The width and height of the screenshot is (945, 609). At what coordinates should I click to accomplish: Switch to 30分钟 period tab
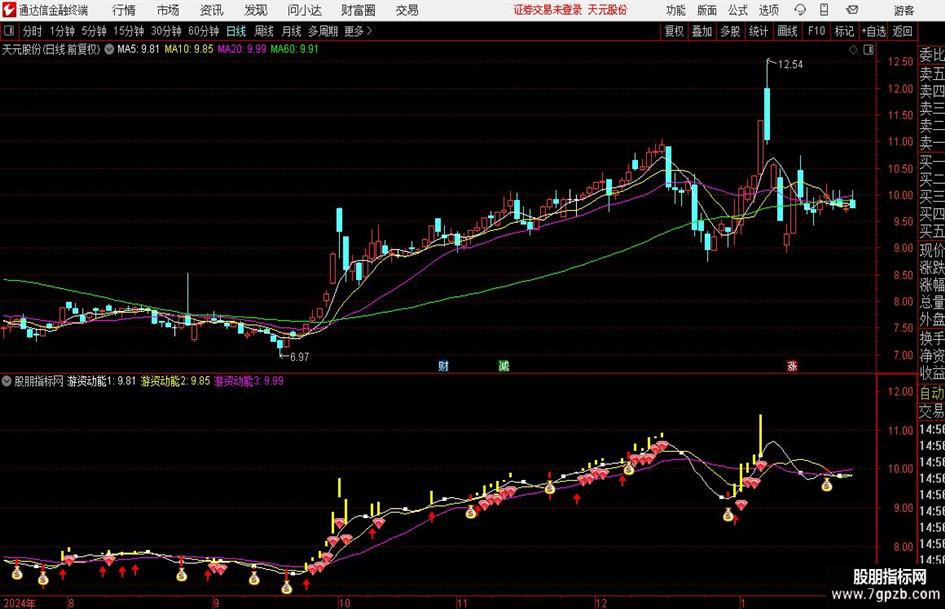click(x=166, y=31)
